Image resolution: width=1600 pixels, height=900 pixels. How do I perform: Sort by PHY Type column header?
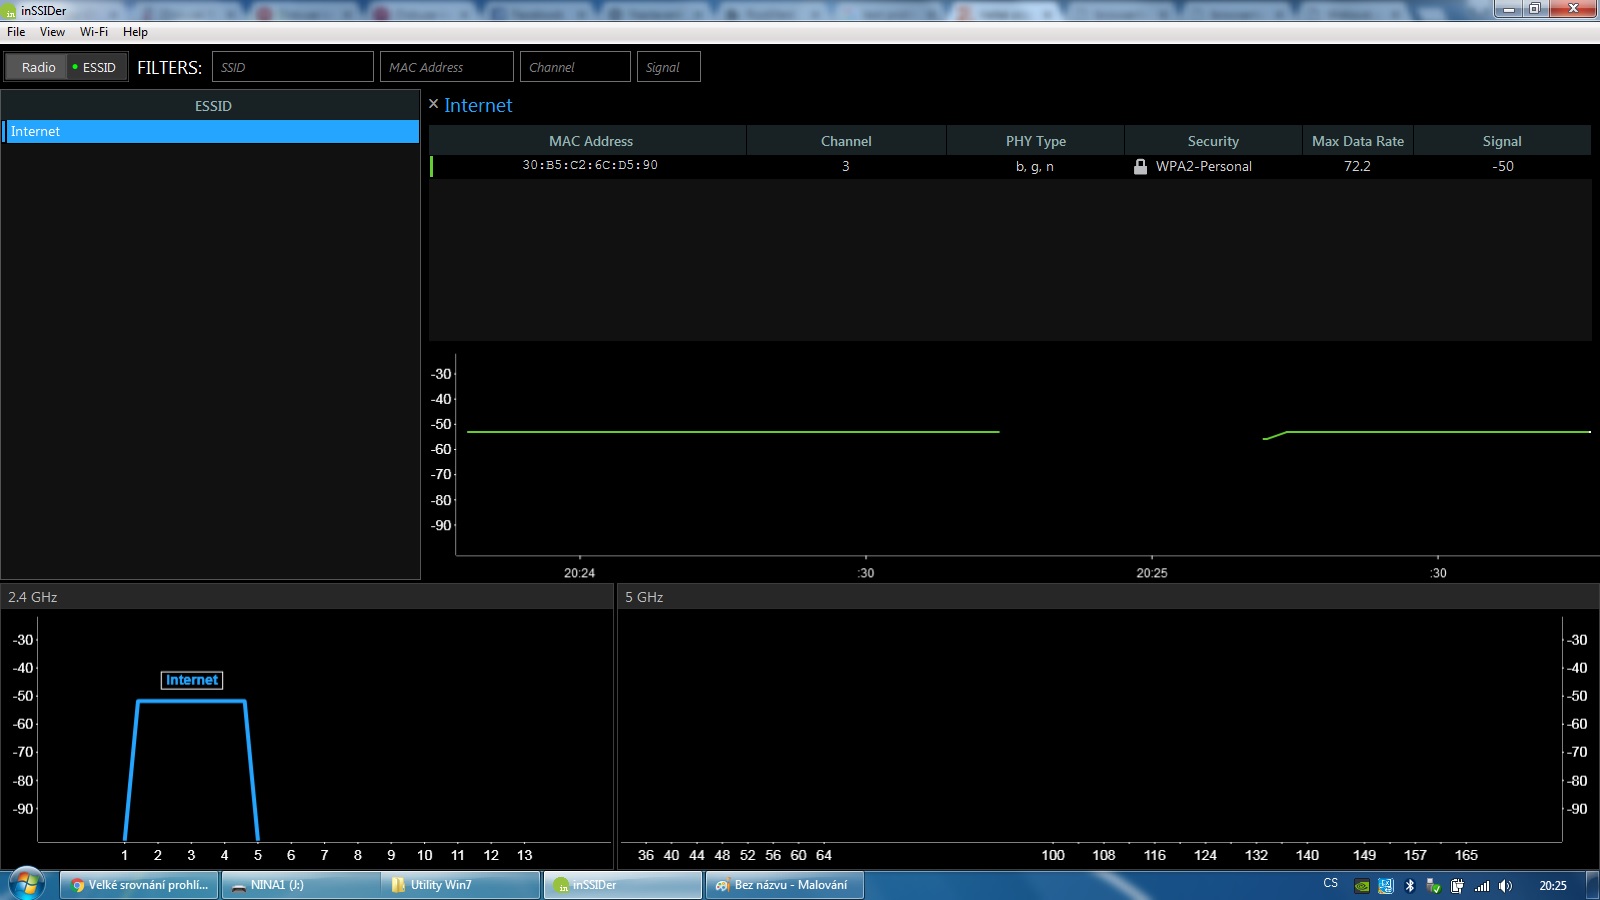pyautogui.click(x=1035, y=141)
